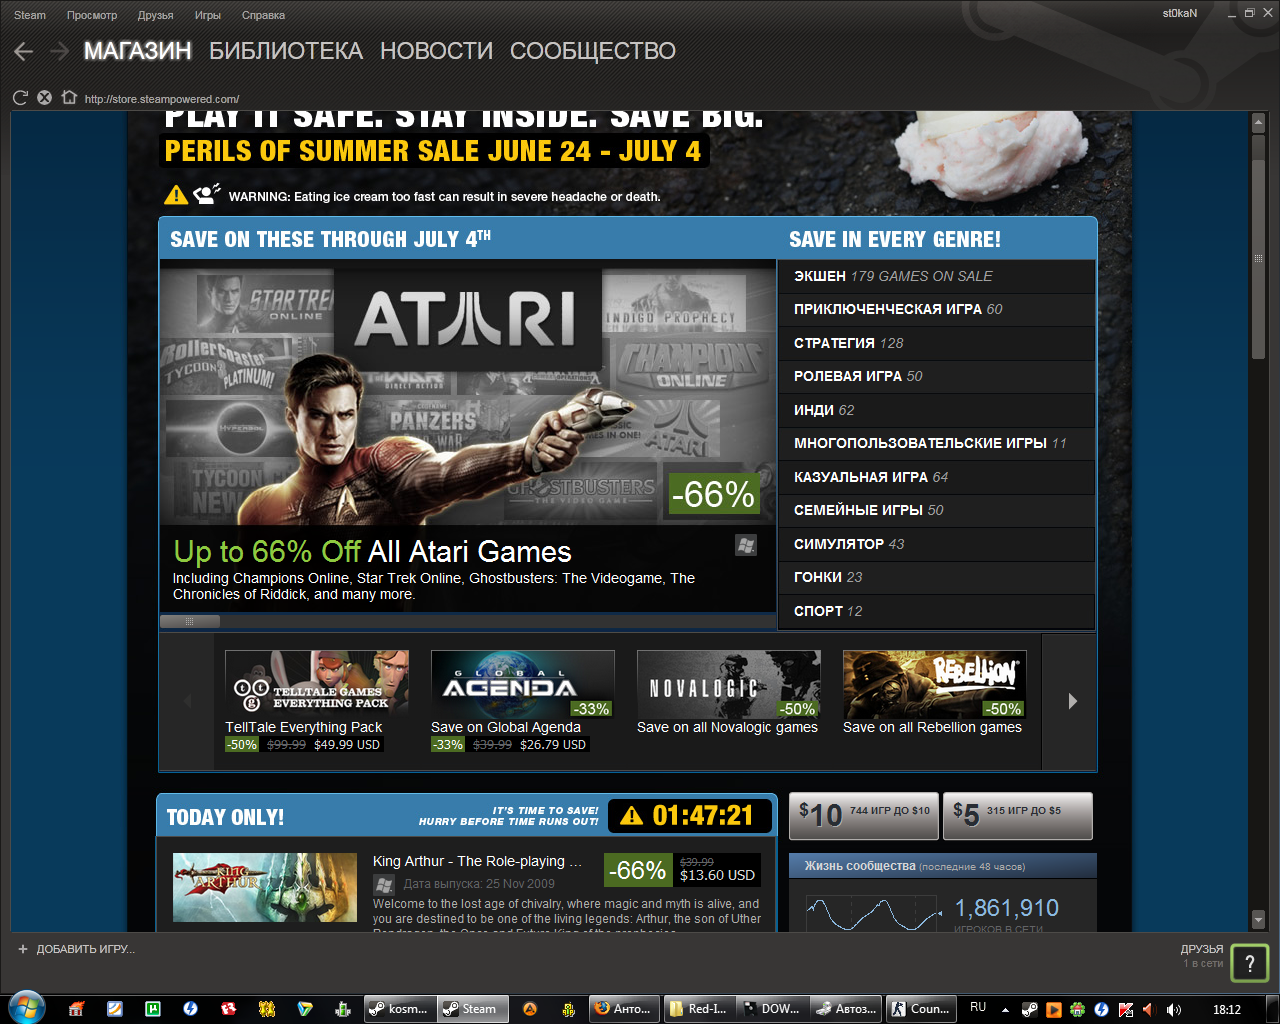Open the Global Agenda sale thumbnail

tap(523, 684)
